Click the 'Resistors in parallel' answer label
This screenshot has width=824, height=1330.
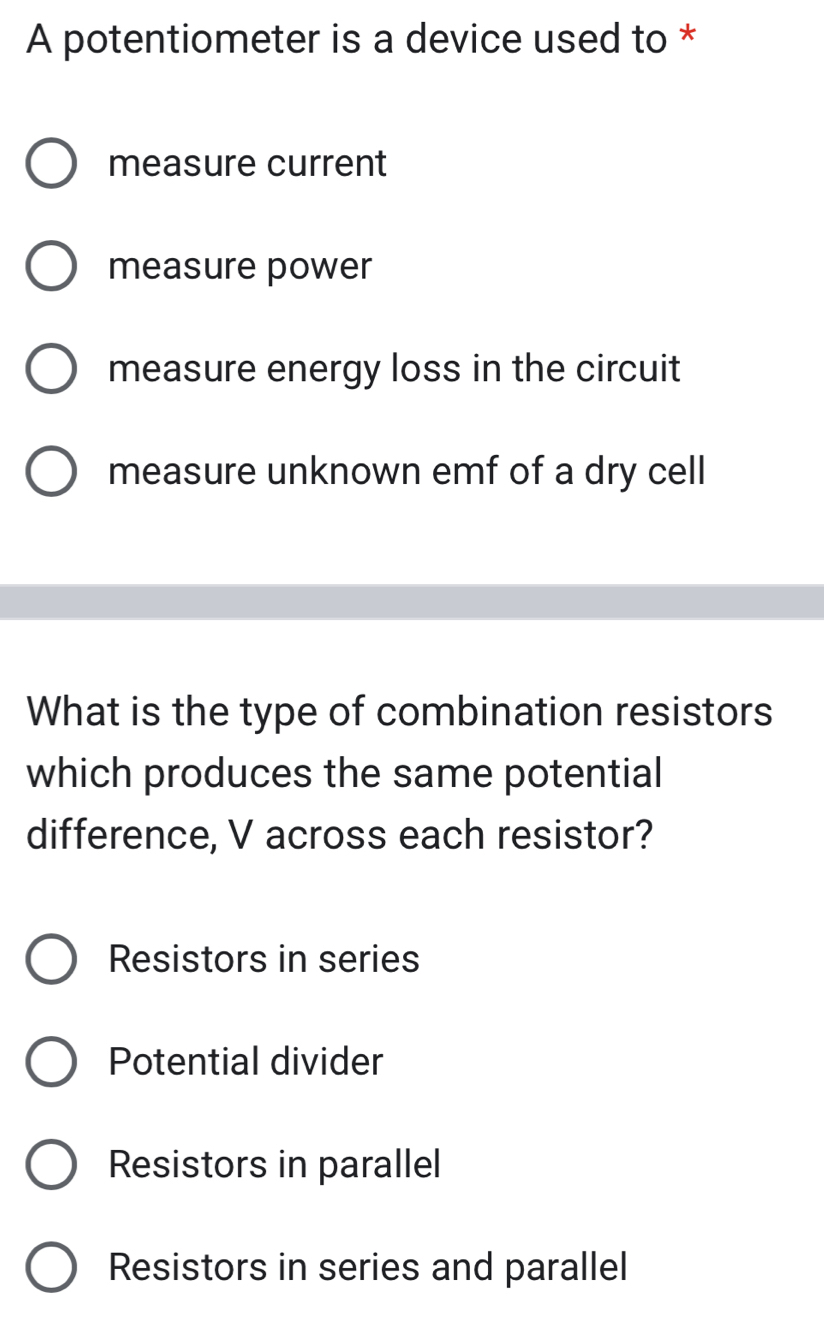pyautogui.click(x=274, y=1165)
